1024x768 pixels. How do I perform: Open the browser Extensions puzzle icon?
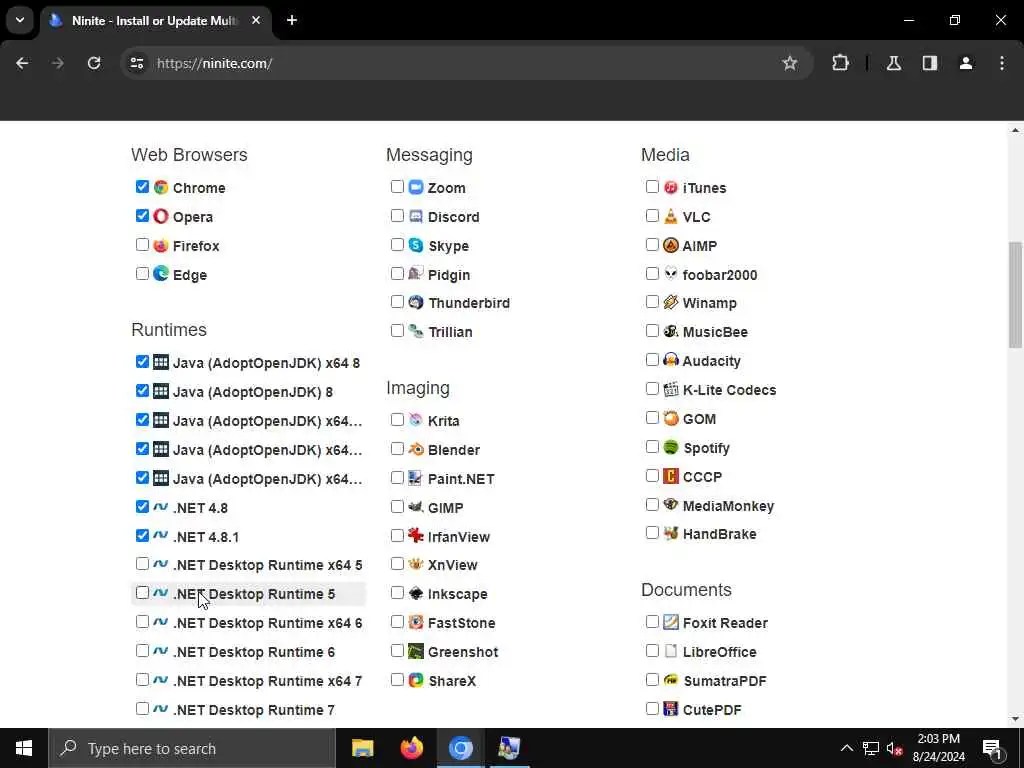coord(840,63)
